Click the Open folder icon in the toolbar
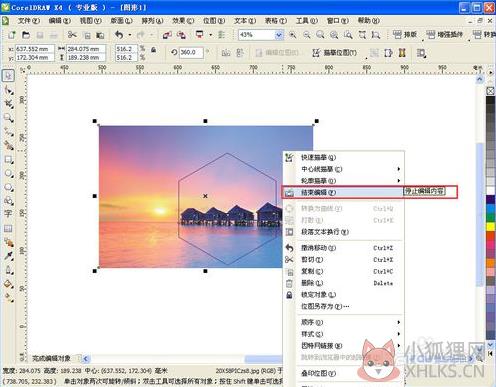Screen dimensions: 496x387 coord(26,35)
